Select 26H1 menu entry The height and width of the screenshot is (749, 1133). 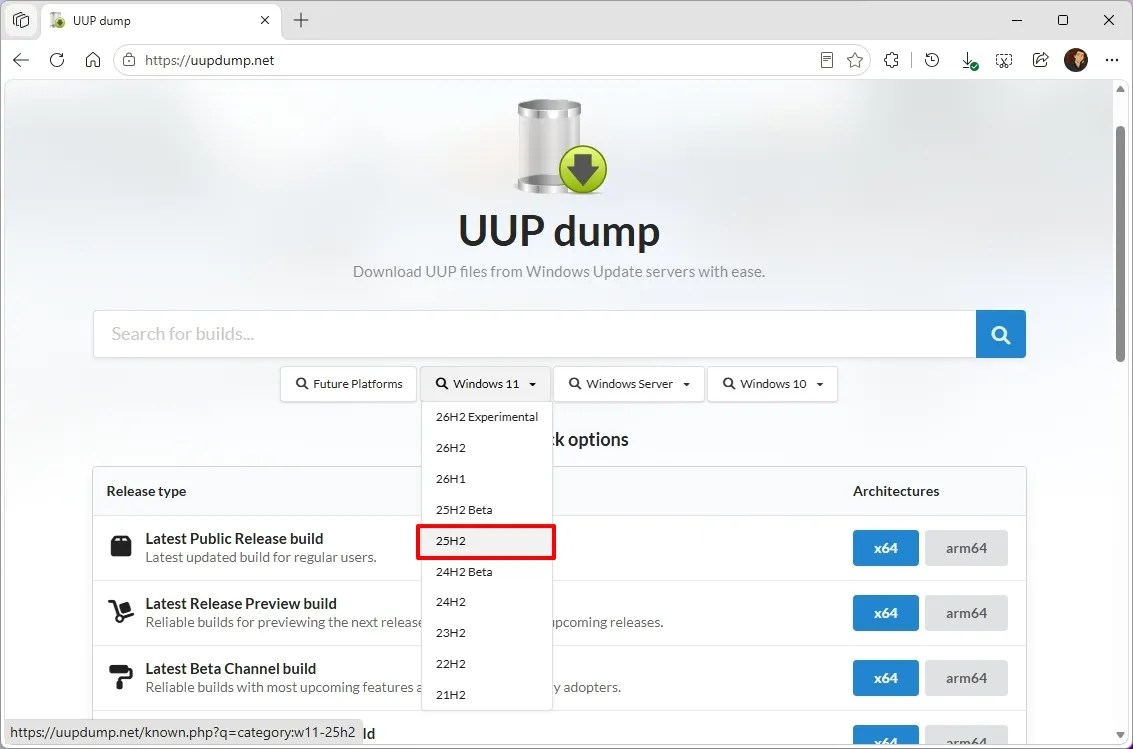click(x=486, y=479)
